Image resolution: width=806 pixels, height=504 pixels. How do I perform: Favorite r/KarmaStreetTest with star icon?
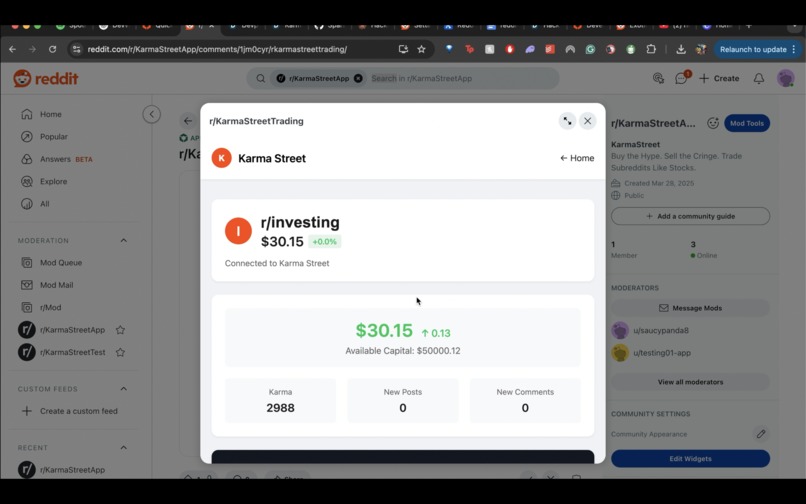pyautogui.click(x=120, y=352)
